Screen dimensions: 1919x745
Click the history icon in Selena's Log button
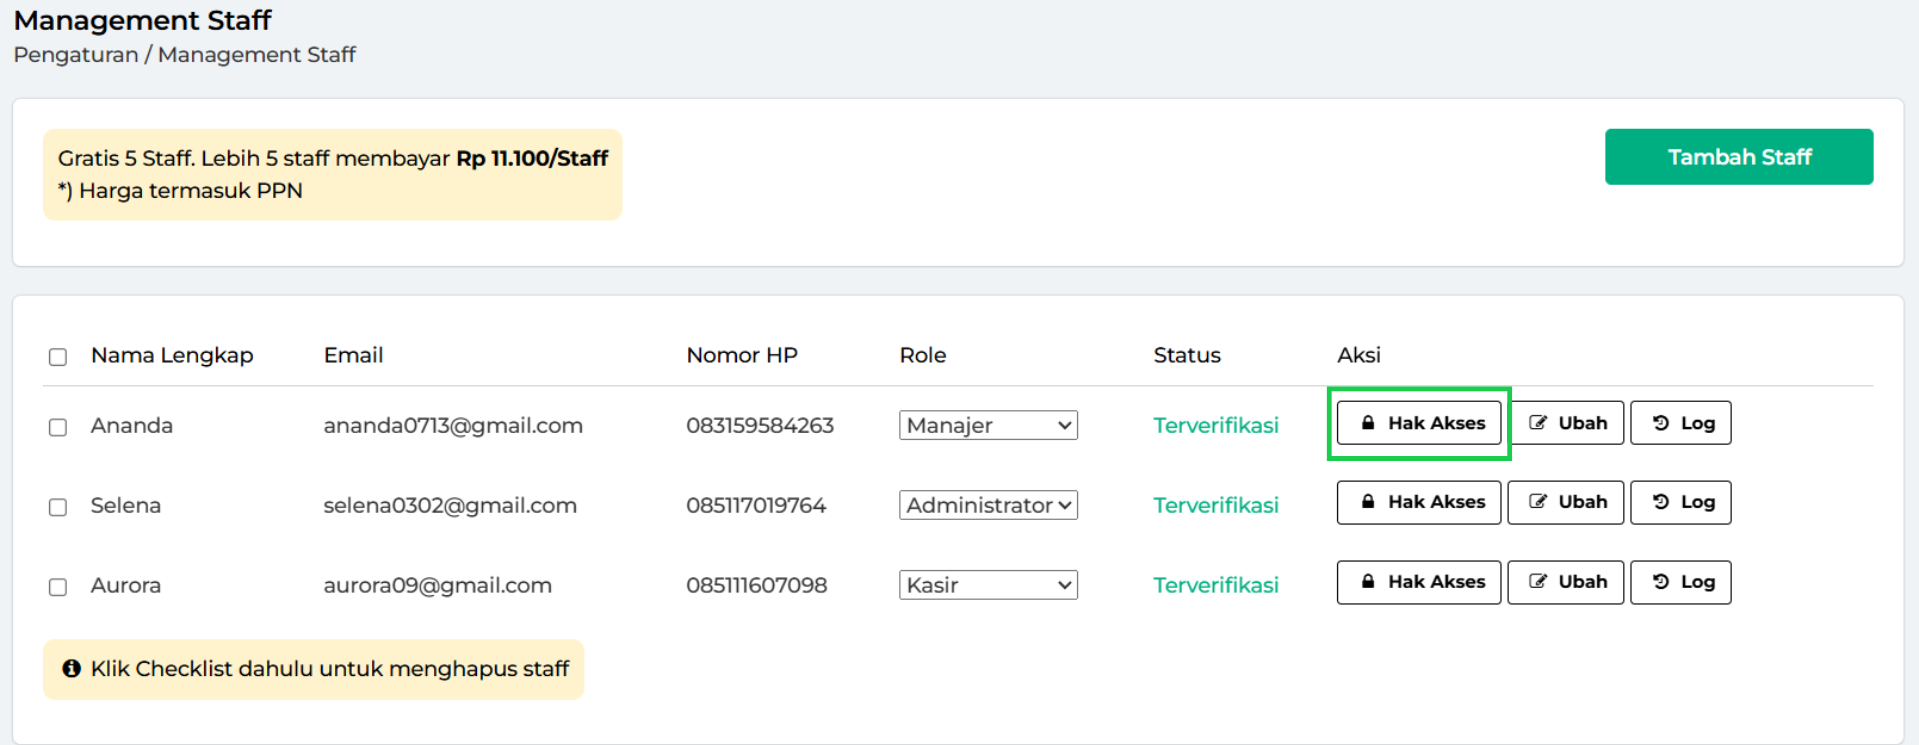click(1660, 502)
